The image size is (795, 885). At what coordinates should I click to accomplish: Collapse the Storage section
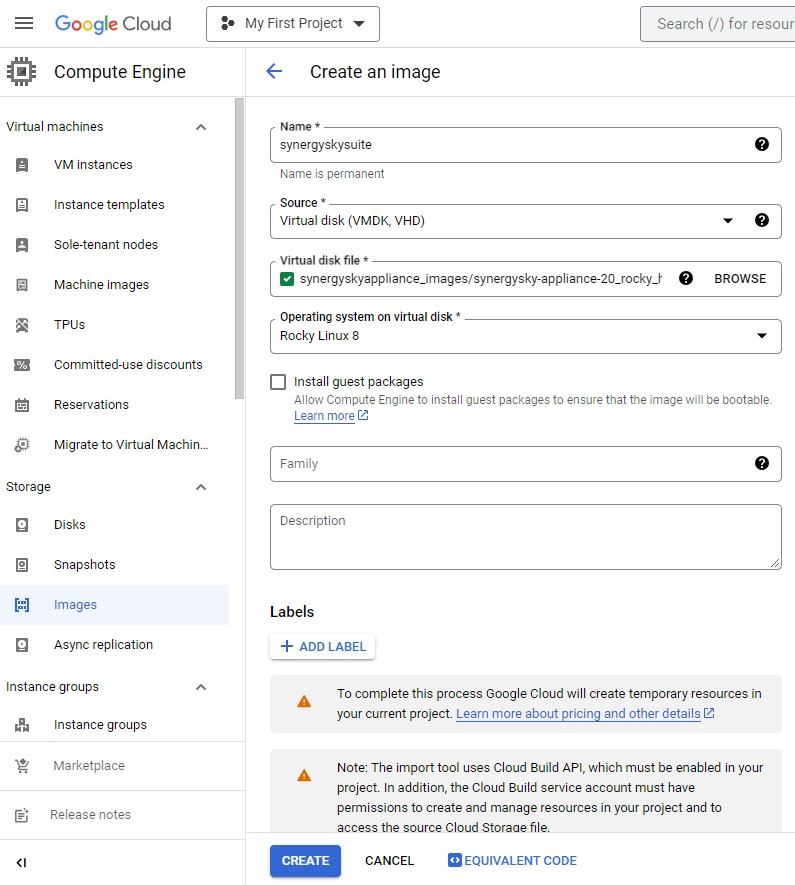[x=201, y=487]
